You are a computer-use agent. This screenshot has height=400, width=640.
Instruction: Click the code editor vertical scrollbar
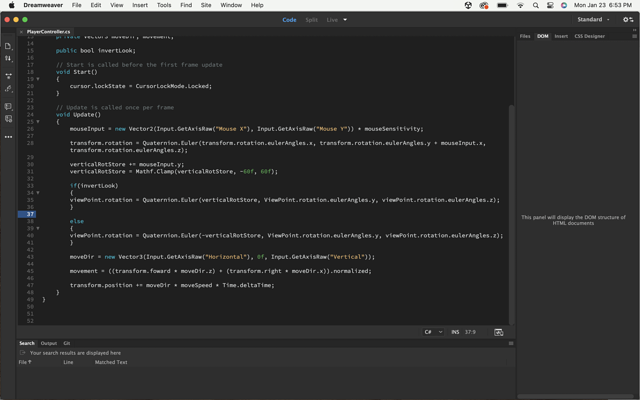pyautogui.click(x=511, y=213)
